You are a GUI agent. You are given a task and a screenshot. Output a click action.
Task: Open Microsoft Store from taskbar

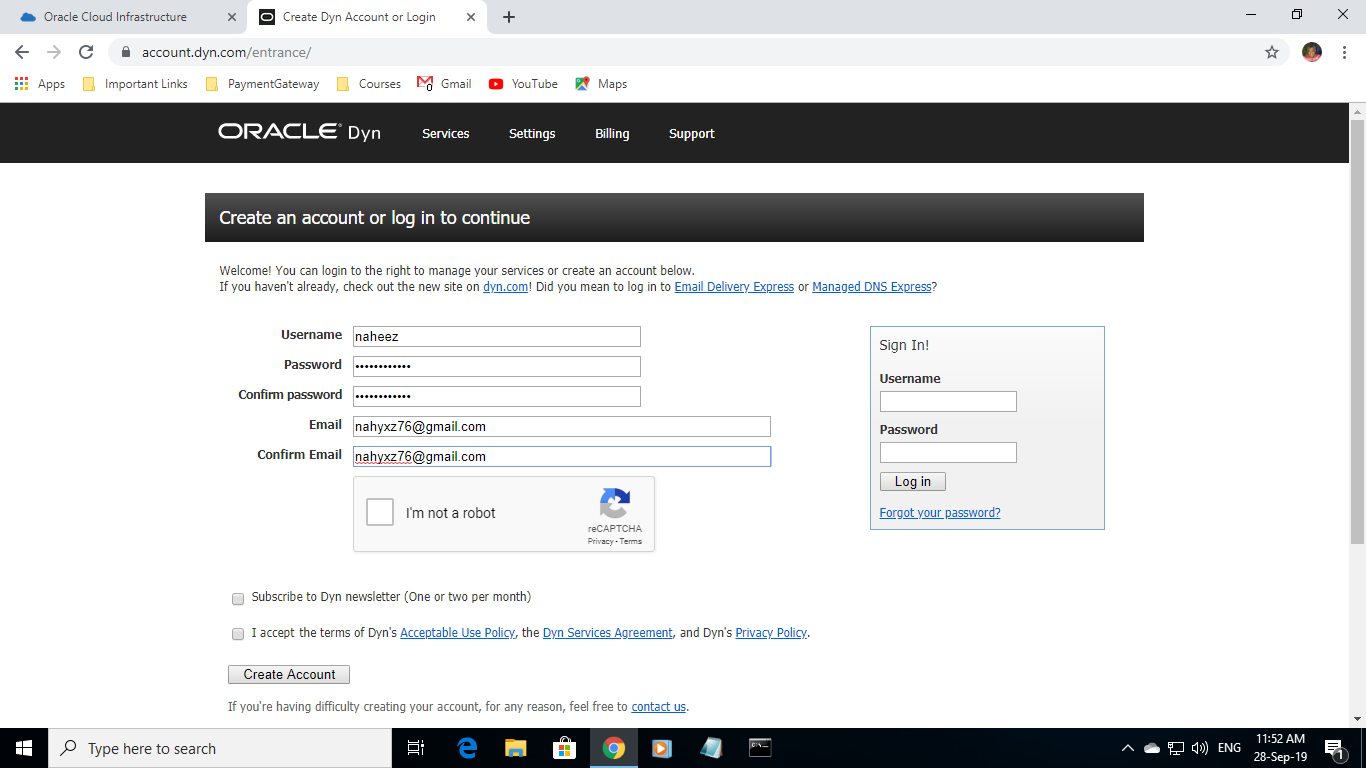click(564, 748)
